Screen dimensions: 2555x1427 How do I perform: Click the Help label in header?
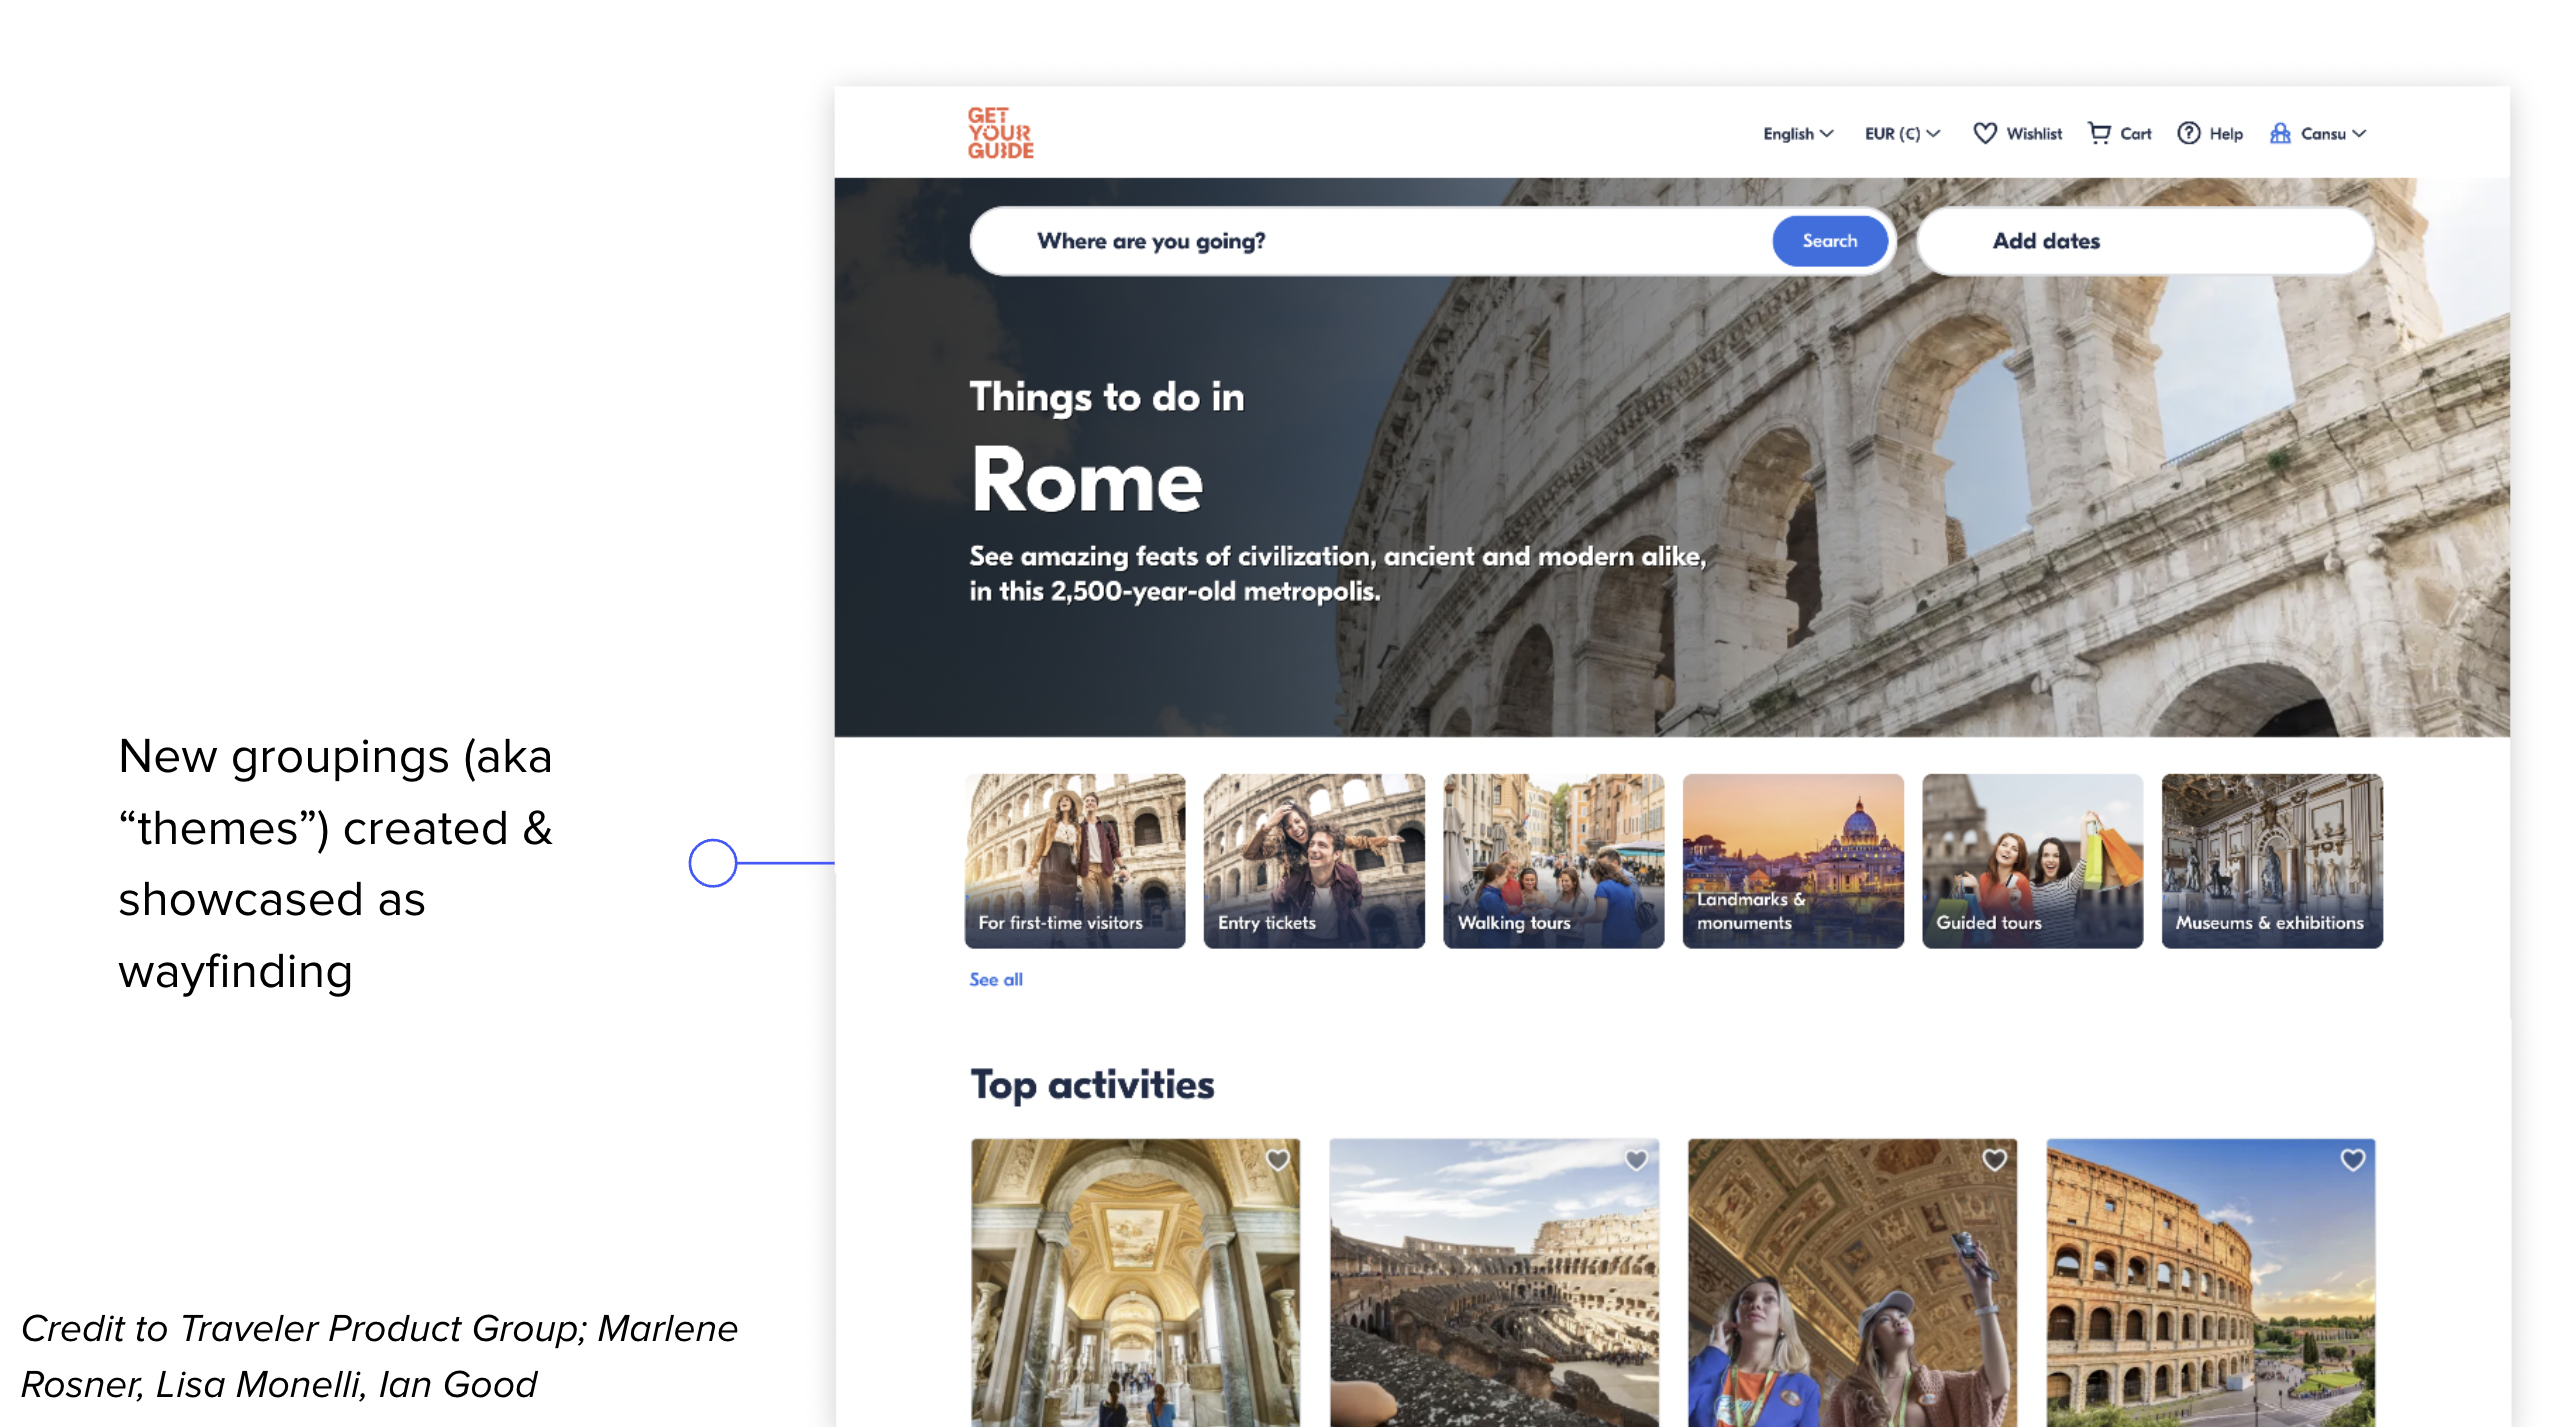coord(2225,134)
